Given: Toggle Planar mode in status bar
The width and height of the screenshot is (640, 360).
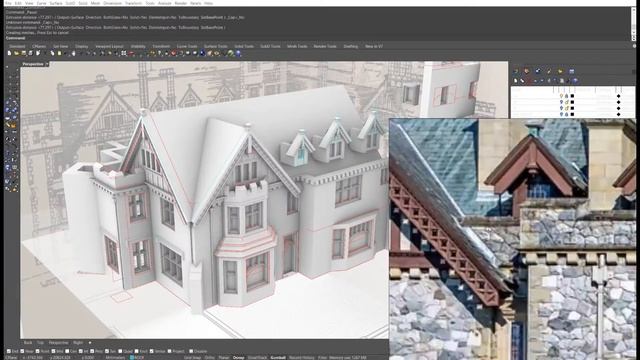Looking at the screenshot, I should pyautogui.click(x=224, y=358).
